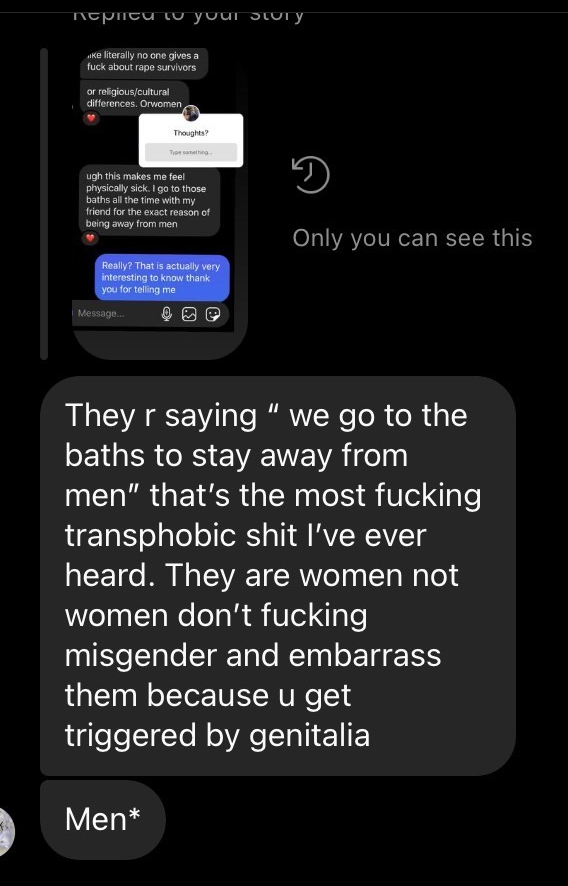
Task: Tap the blue 'Really? That is actually very' bubble
Action: coord(162,277)
